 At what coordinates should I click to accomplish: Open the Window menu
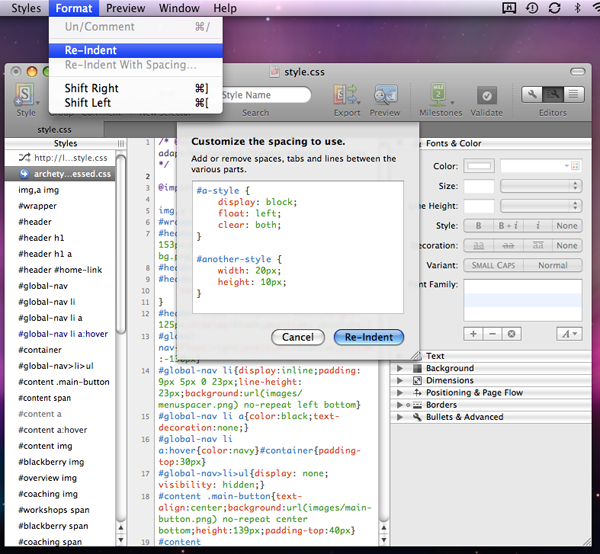tap(179, 8)
